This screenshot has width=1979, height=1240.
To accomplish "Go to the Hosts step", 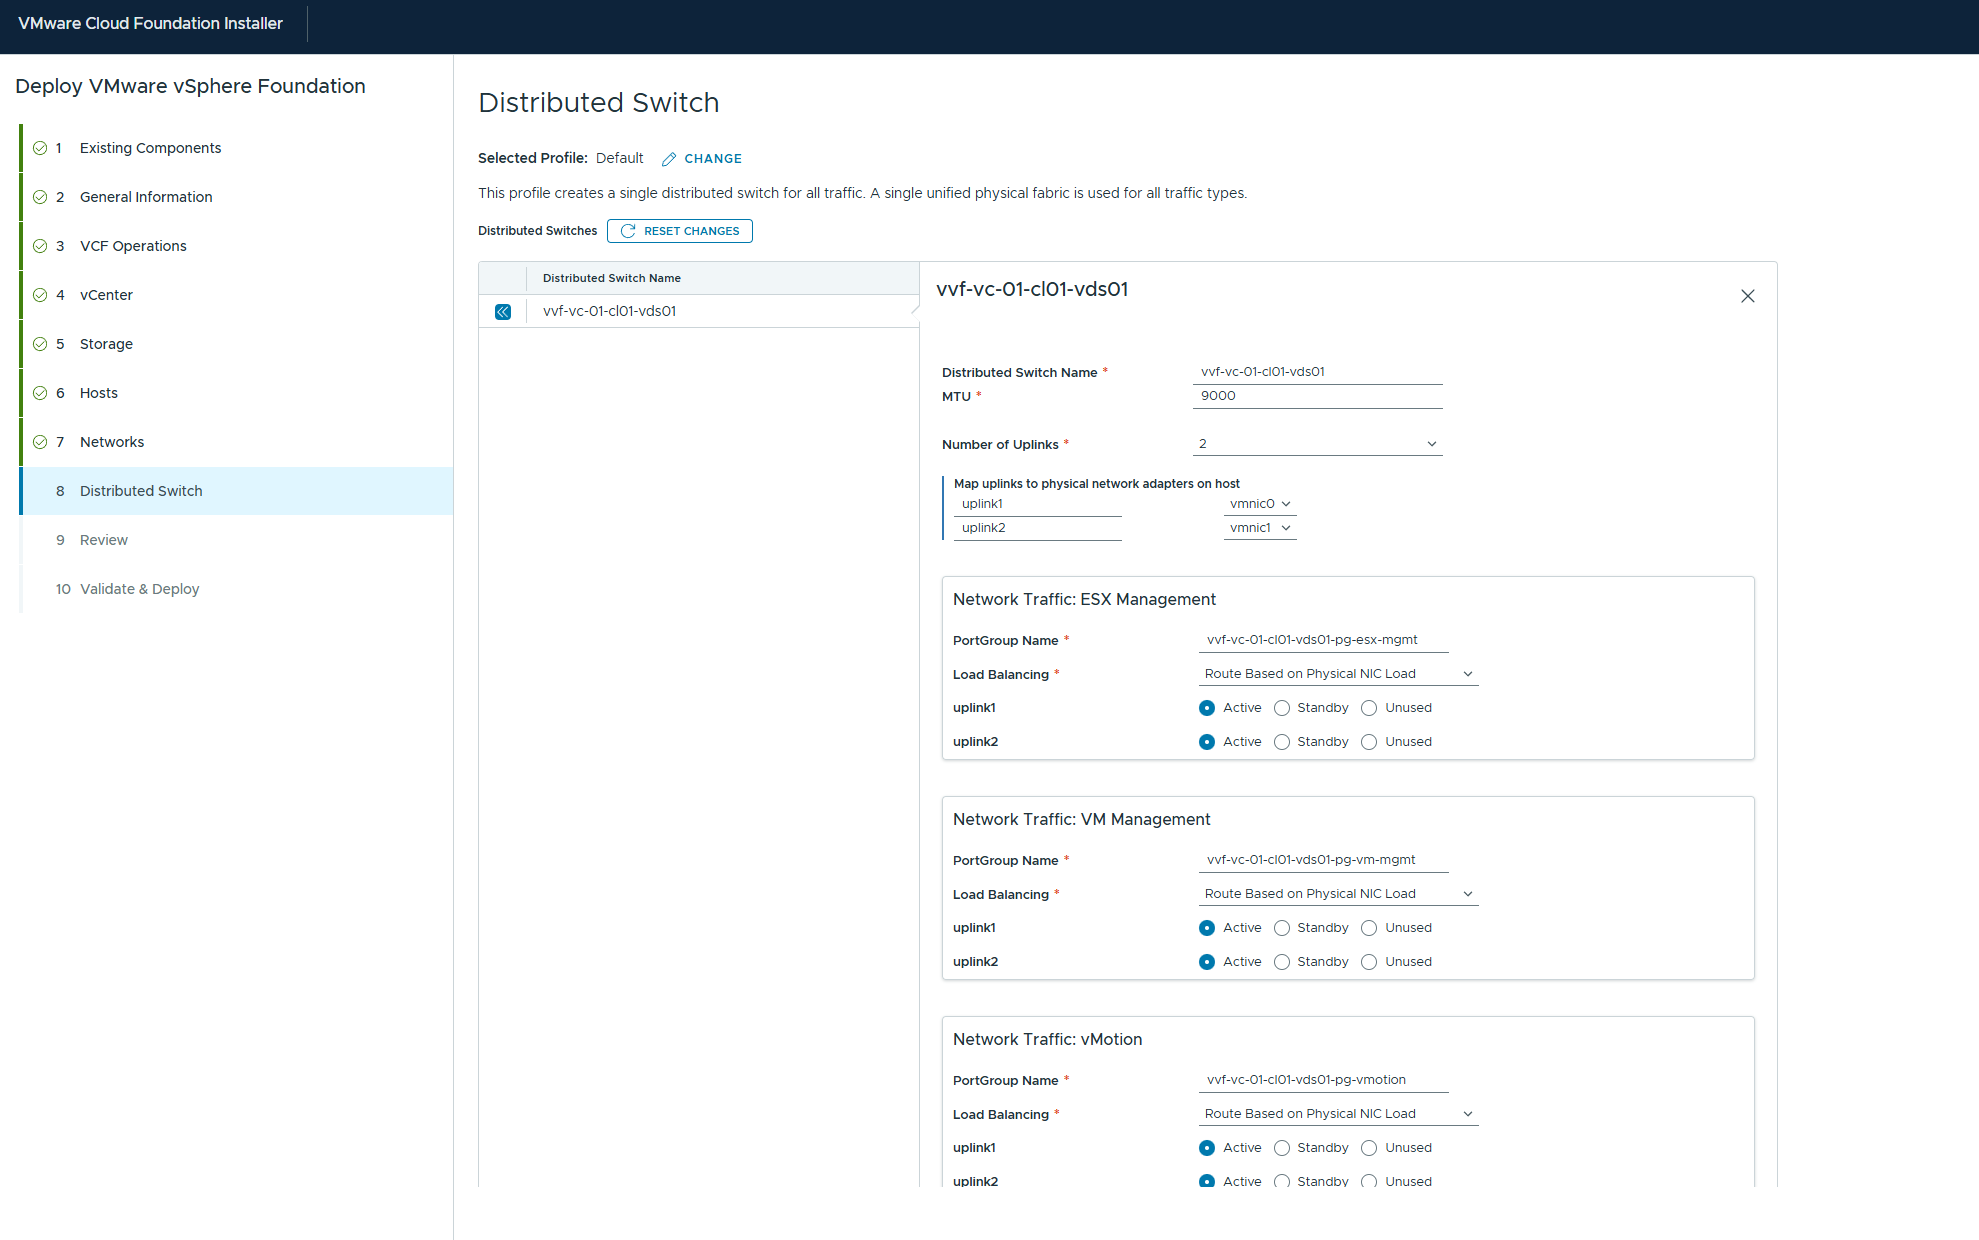I will point(99,393).
